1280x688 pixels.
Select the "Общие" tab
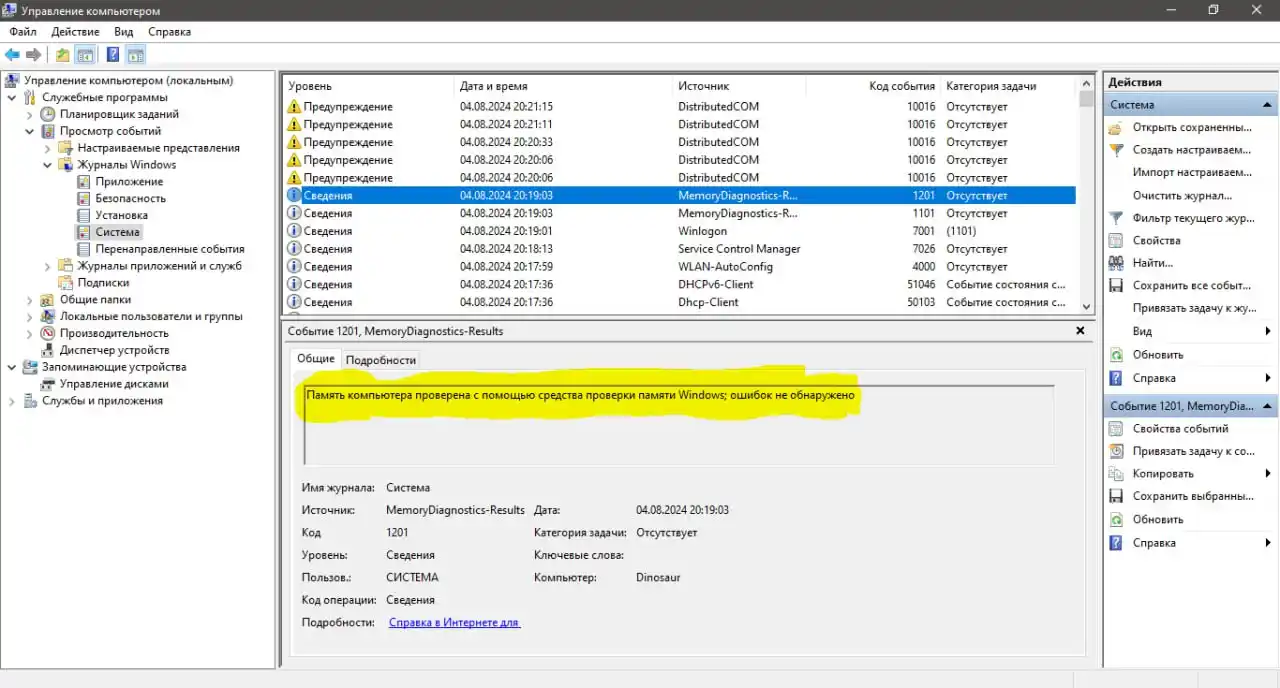[x=316, y=359]
